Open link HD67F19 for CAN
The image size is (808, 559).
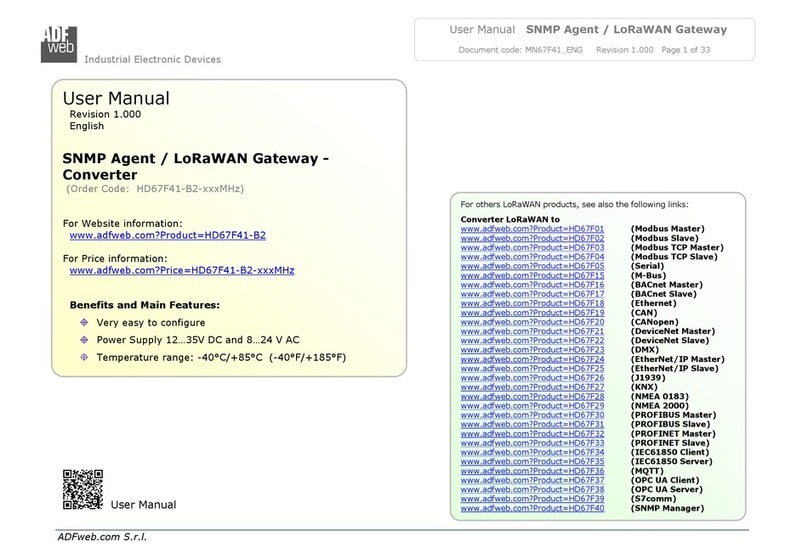532,312
